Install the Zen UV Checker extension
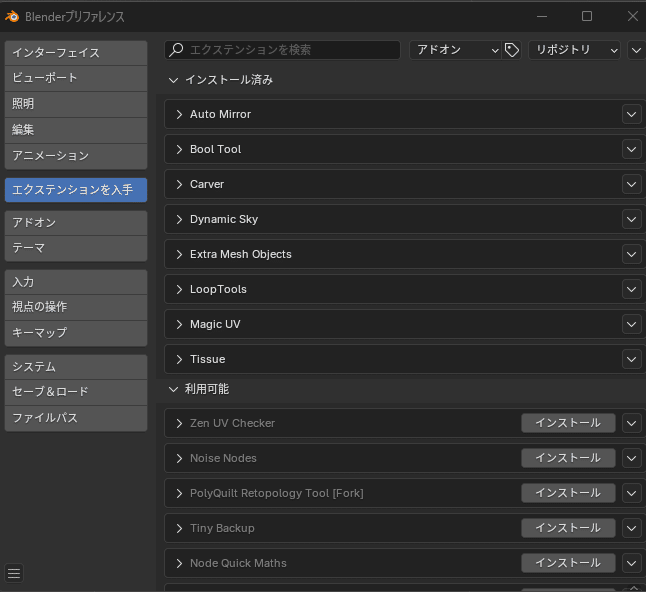 pyautogui.click(x=568, y=423)
